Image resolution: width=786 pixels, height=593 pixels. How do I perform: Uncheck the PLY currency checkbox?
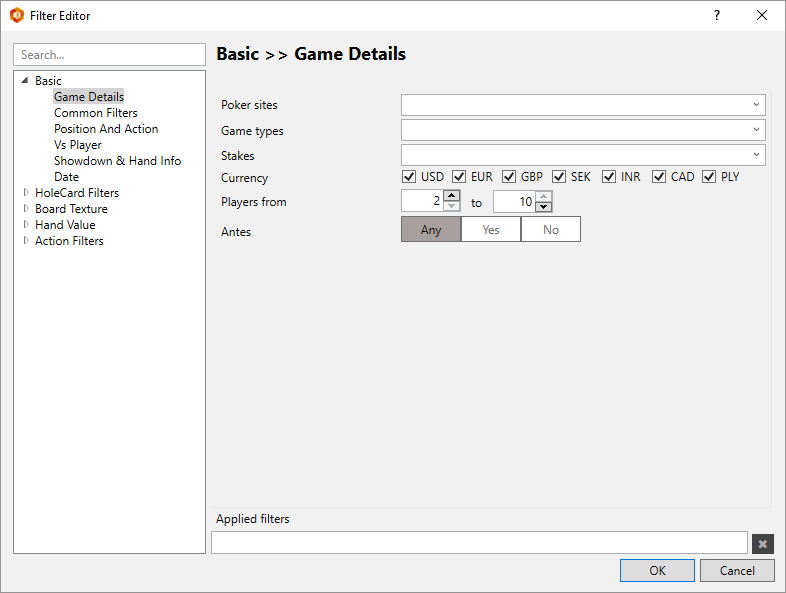[x=709, y=176]
